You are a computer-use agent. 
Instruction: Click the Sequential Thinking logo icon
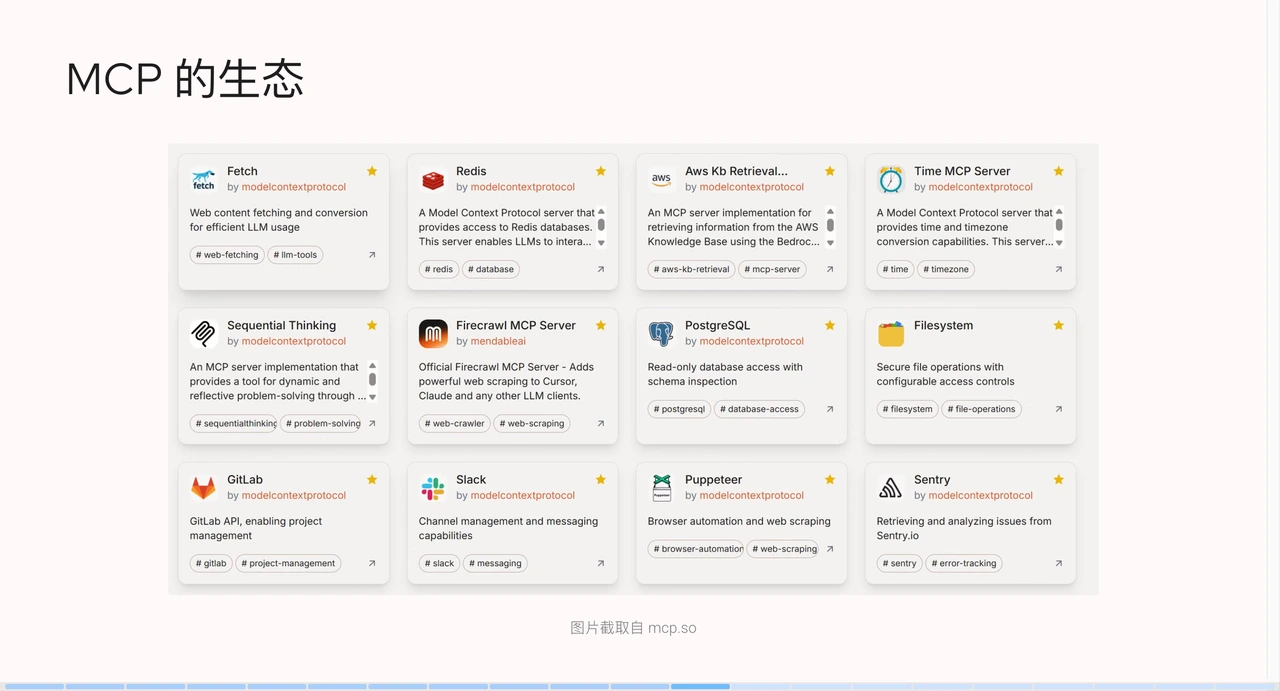[x=204, y=334]
